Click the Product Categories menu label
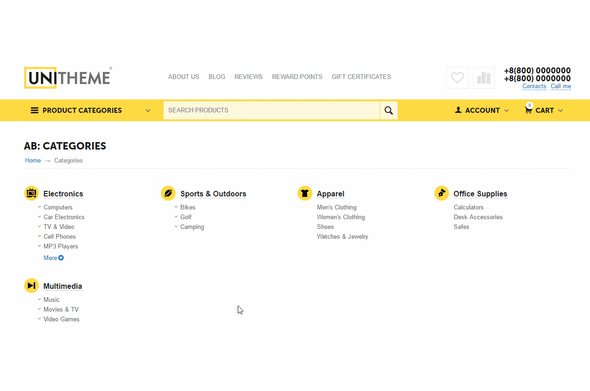Viewport: 590px width, 391px height. tap(82, 110)
